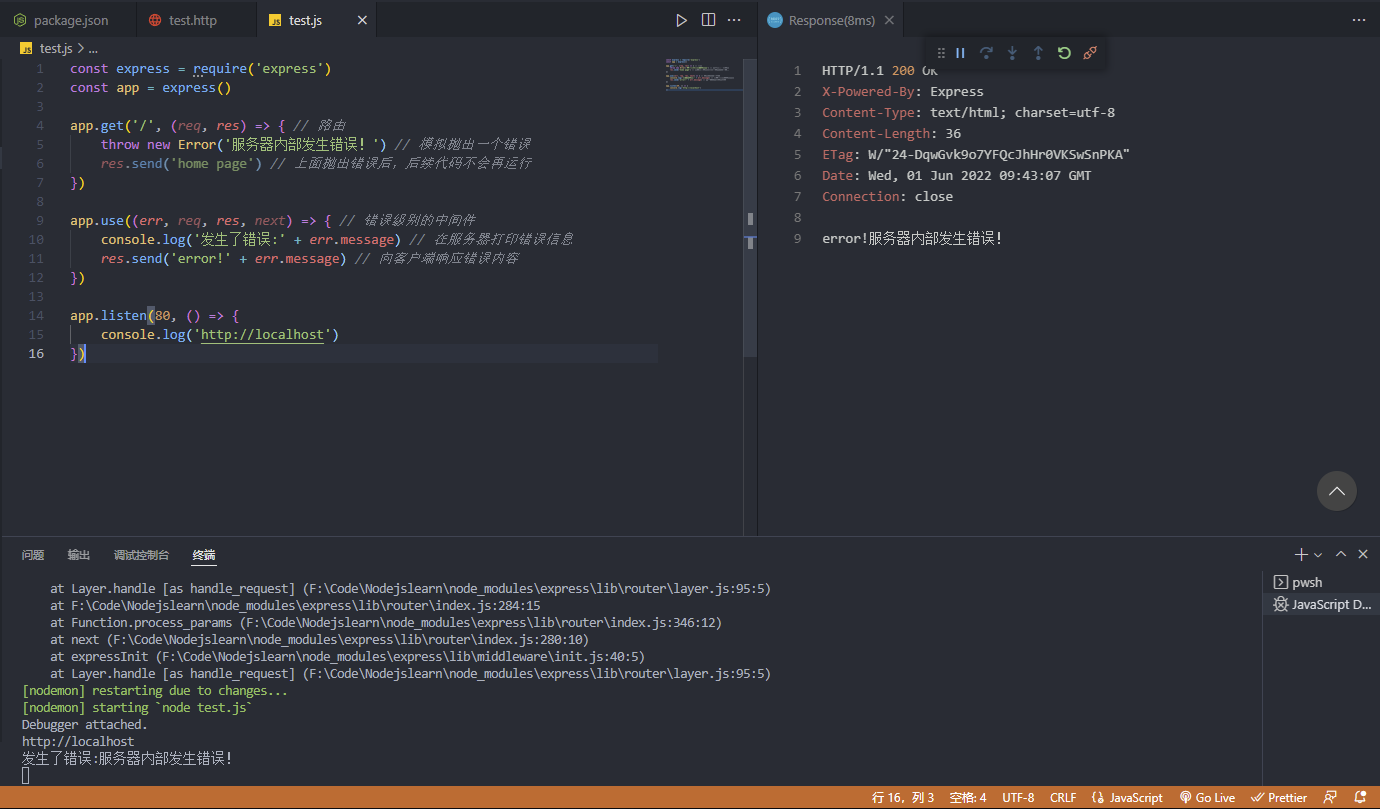
Task: Click the Connection: close response header
Action: point(888,196)
